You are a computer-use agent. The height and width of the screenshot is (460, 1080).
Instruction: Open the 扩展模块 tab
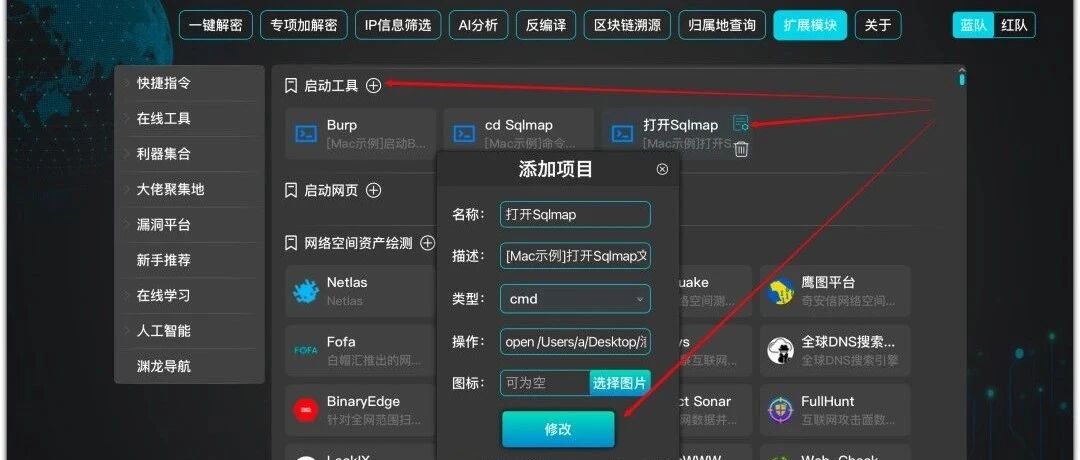click(810, 25)
